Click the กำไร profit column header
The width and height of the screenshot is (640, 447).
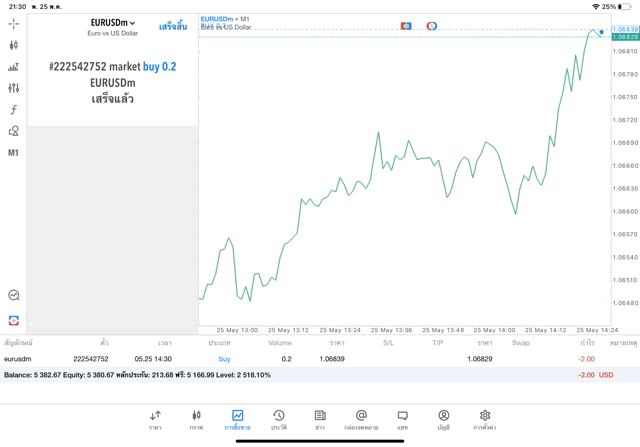click(588, 342)
